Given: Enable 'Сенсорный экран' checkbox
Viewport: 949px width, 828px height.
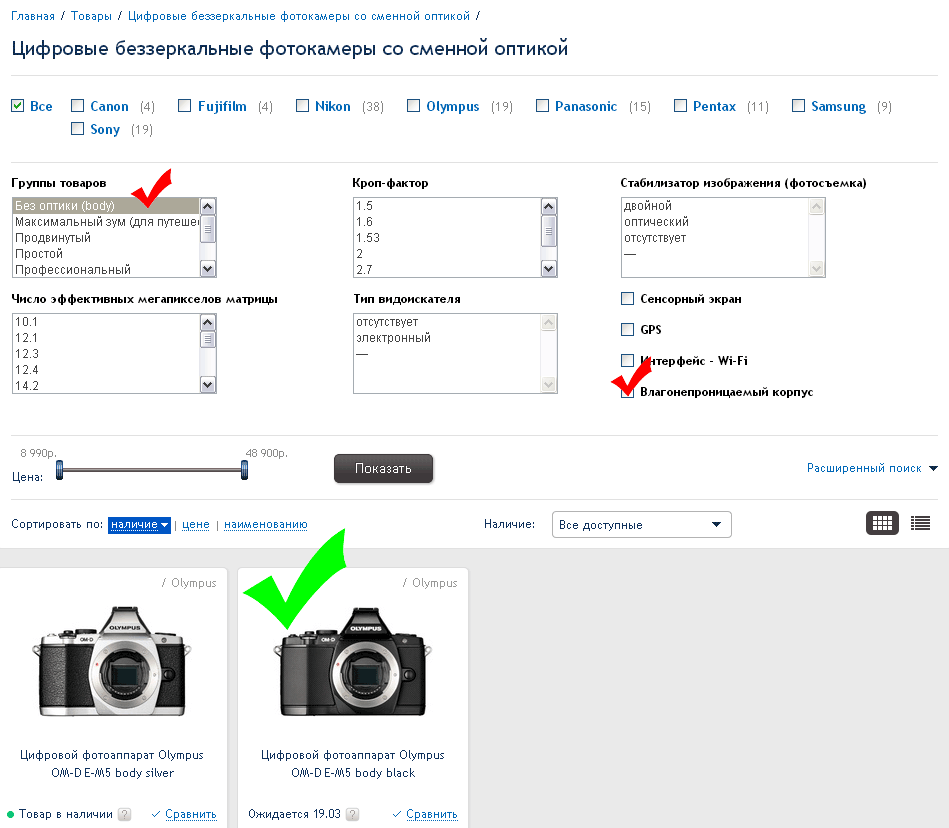Looking at the screenshot, I should pos(628,298).
